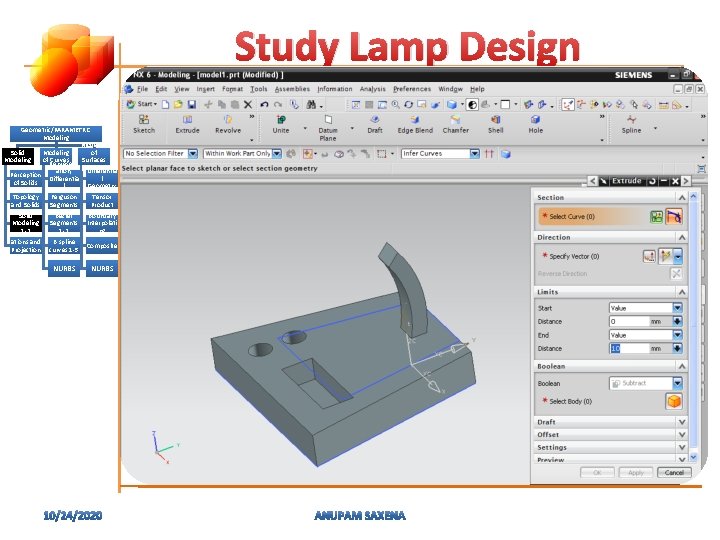Click the Zoom magnifier icon

[395, 105]
